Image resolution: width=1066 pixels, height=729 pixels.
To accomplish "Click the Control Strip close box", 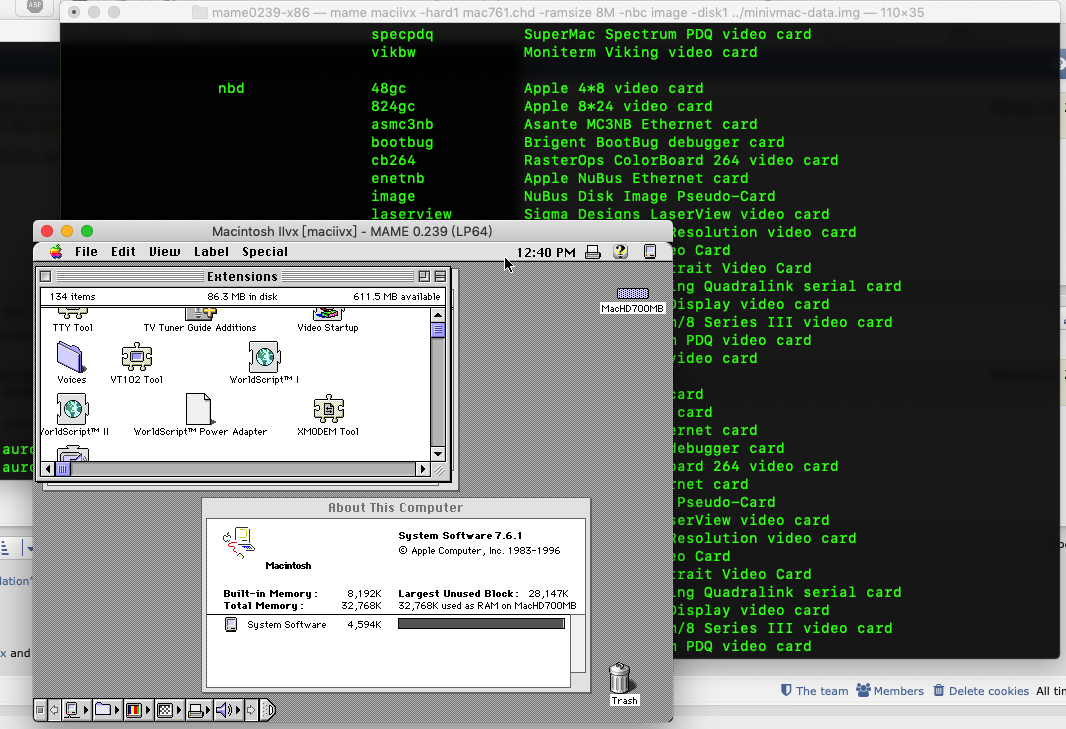I will pos(40,710).
